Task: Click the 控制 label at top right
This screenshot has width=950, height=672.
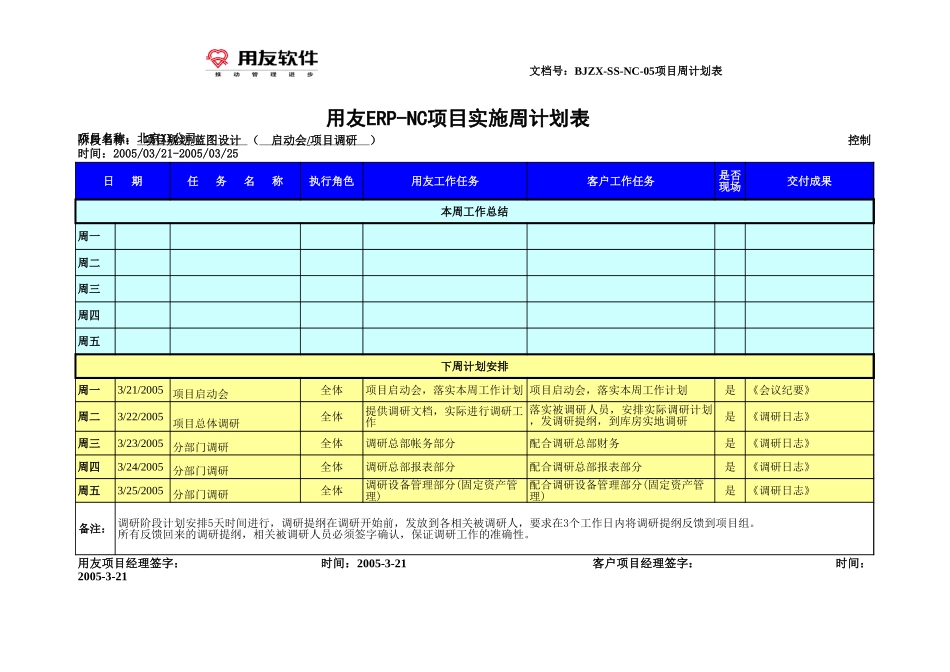Action: click(x=859, y=140)
